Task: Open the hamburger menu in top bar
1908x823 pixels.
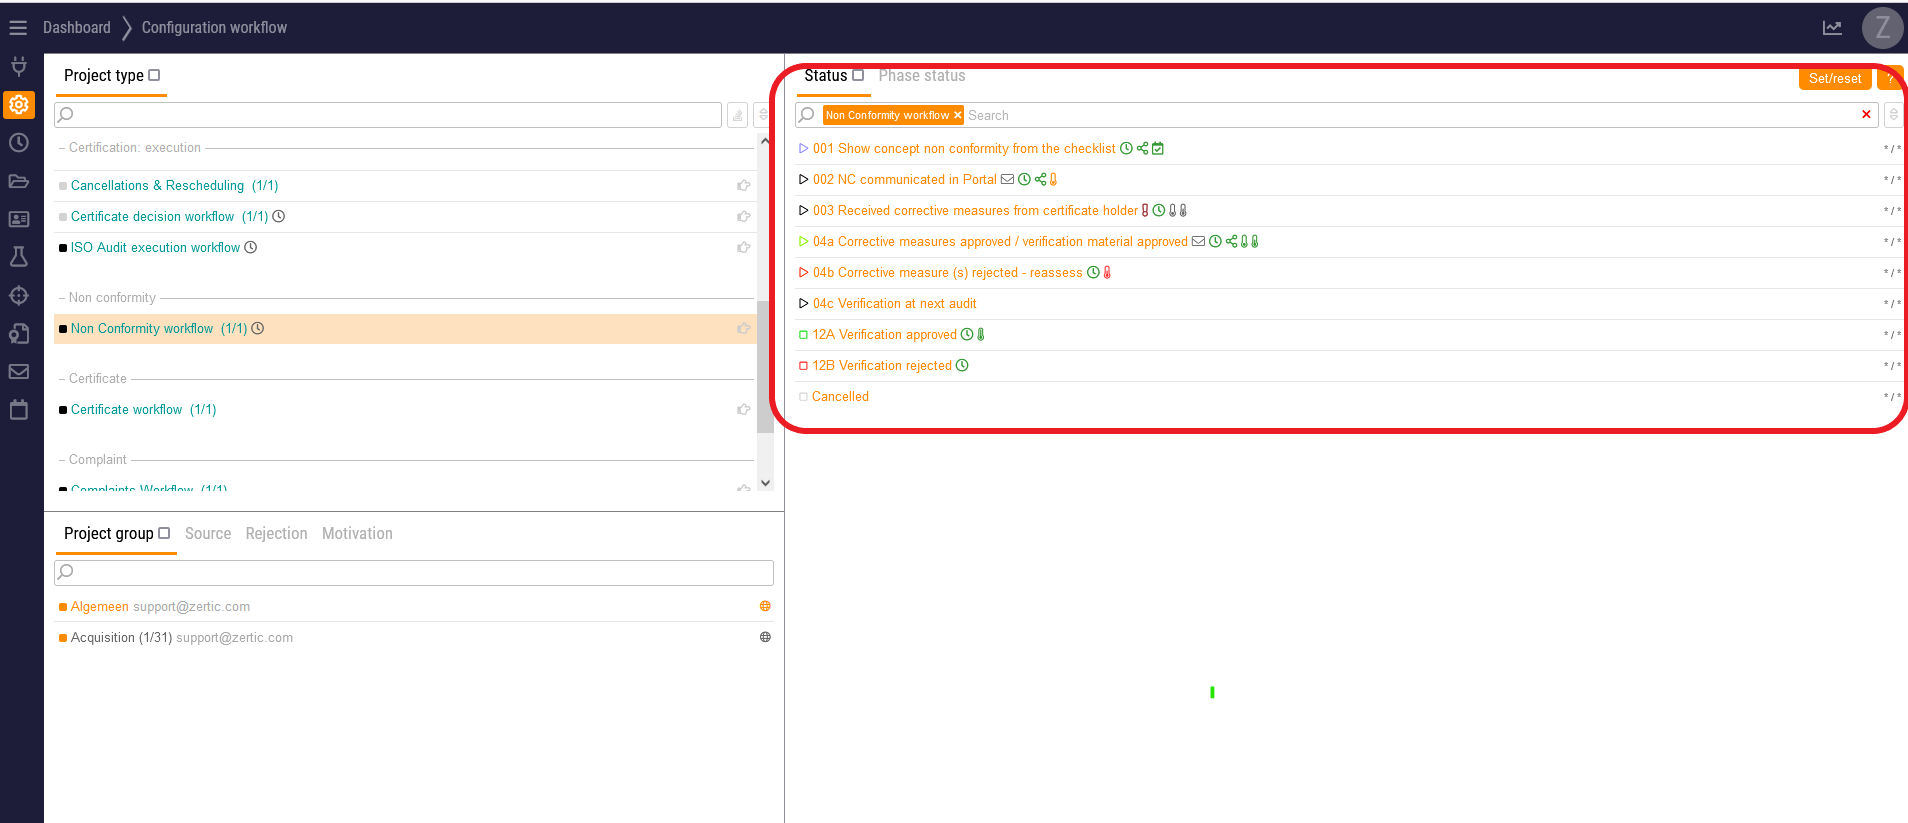Action: point(18,28)
